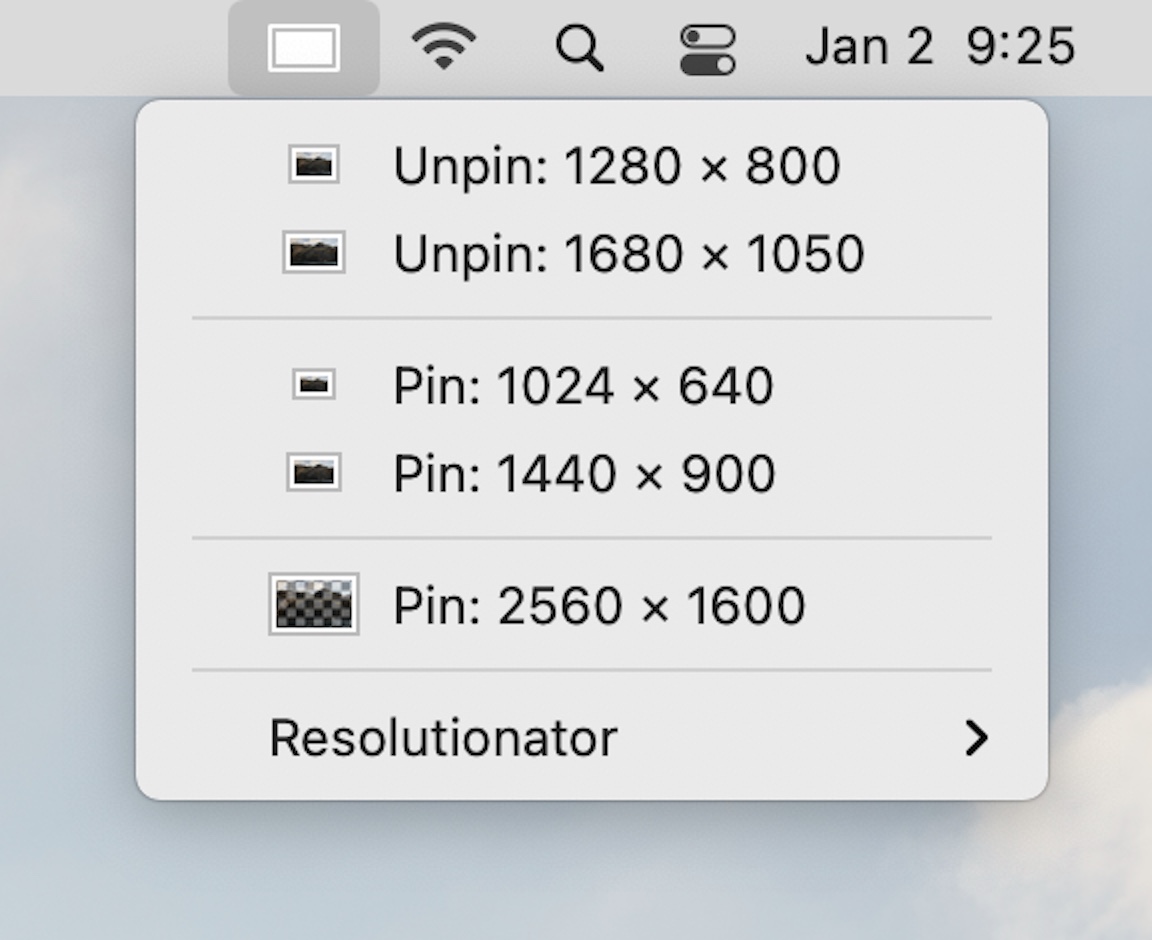Expand the Resolutionator submenu chevron

tap(976, 737)
